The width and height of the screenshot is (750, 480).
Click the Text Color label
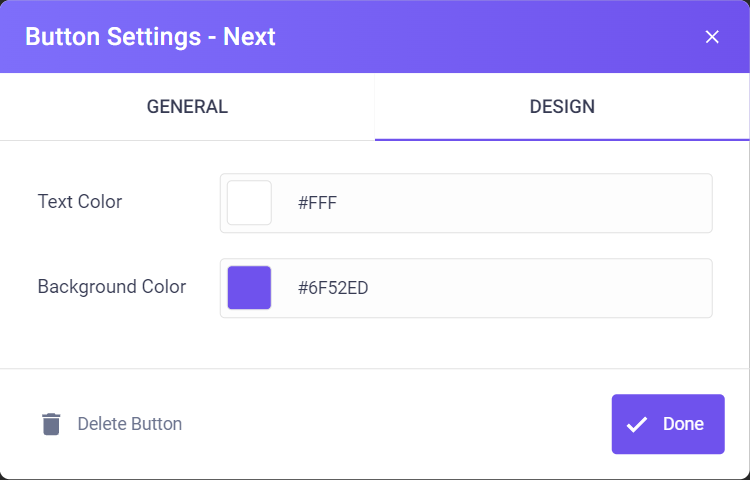coord(80,202)
